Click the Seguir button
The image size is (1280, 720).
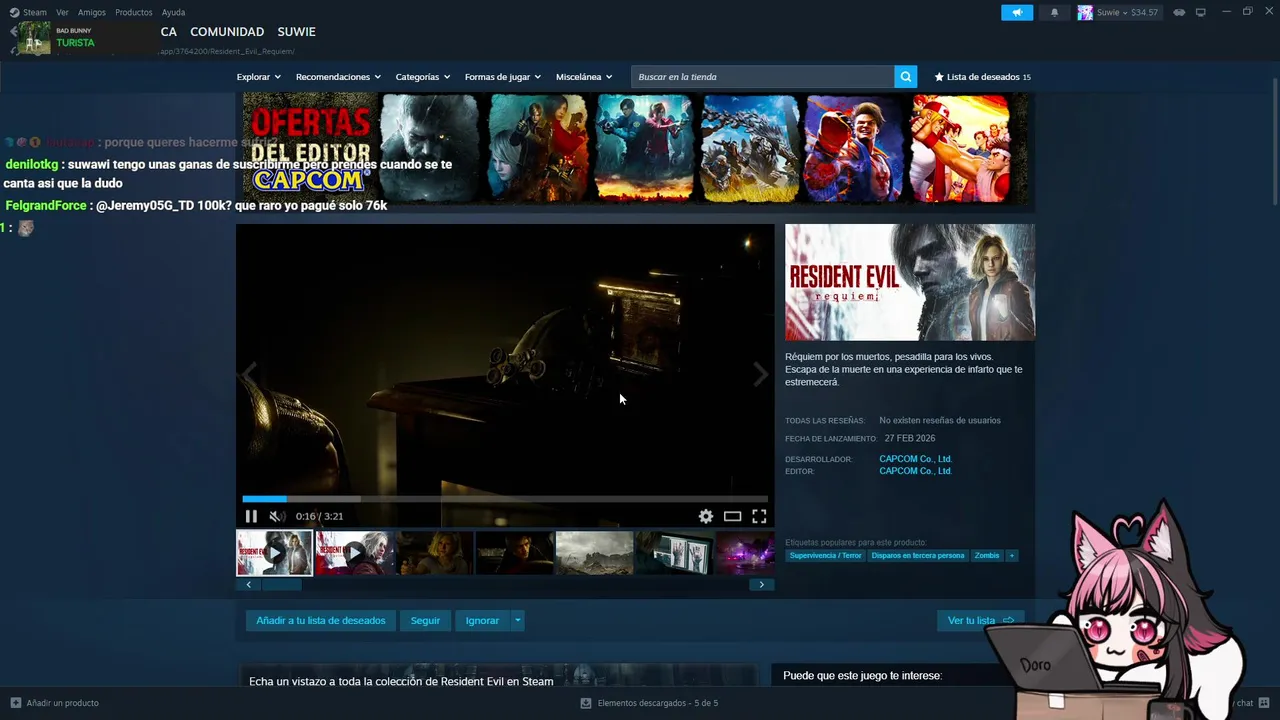click(x=425, y=620)
